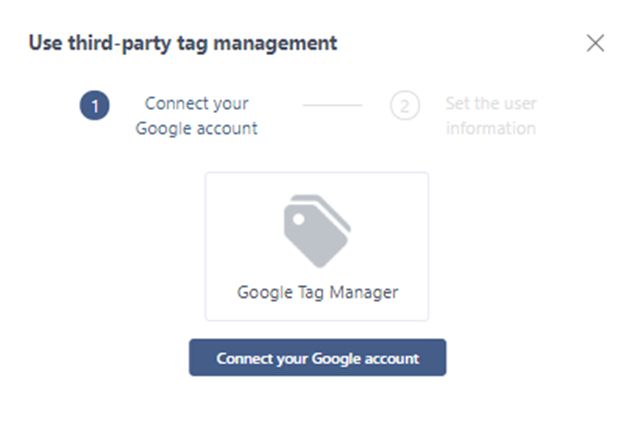The height and width of the screenshot is (448, 635).
Task: Click the Google Tag Manager label text
Action: (317, 293)
